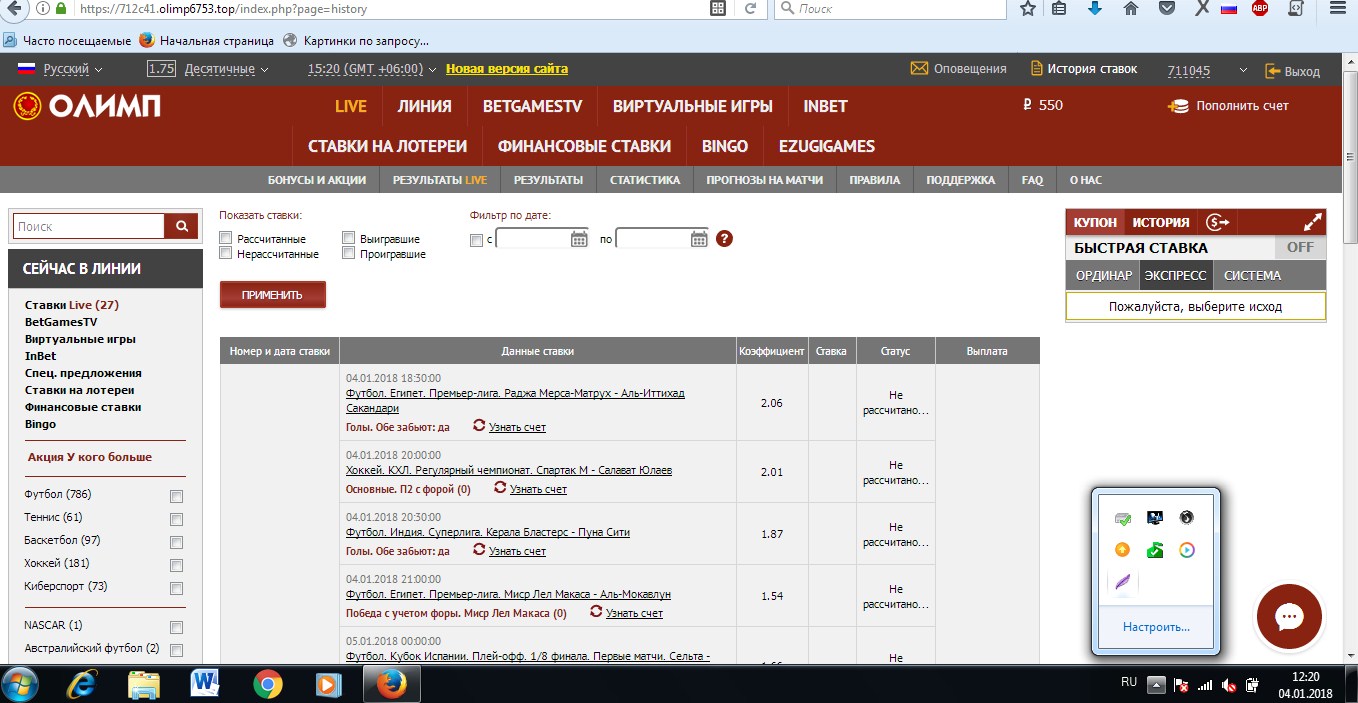The image size is (1358, 703).
Task: Click Настроить... in the tray popup
Action: pos(1156,627)
